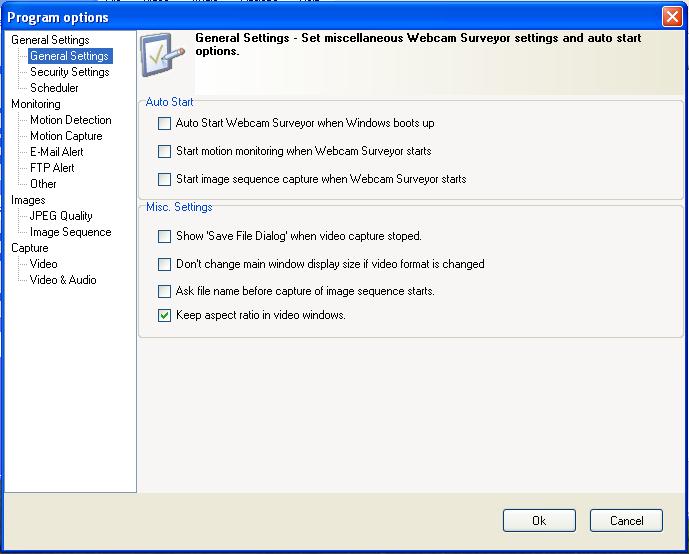Check Ask file name before image sequence capture
The height and width of the screenshot is (554, 689).
point(164,291)
